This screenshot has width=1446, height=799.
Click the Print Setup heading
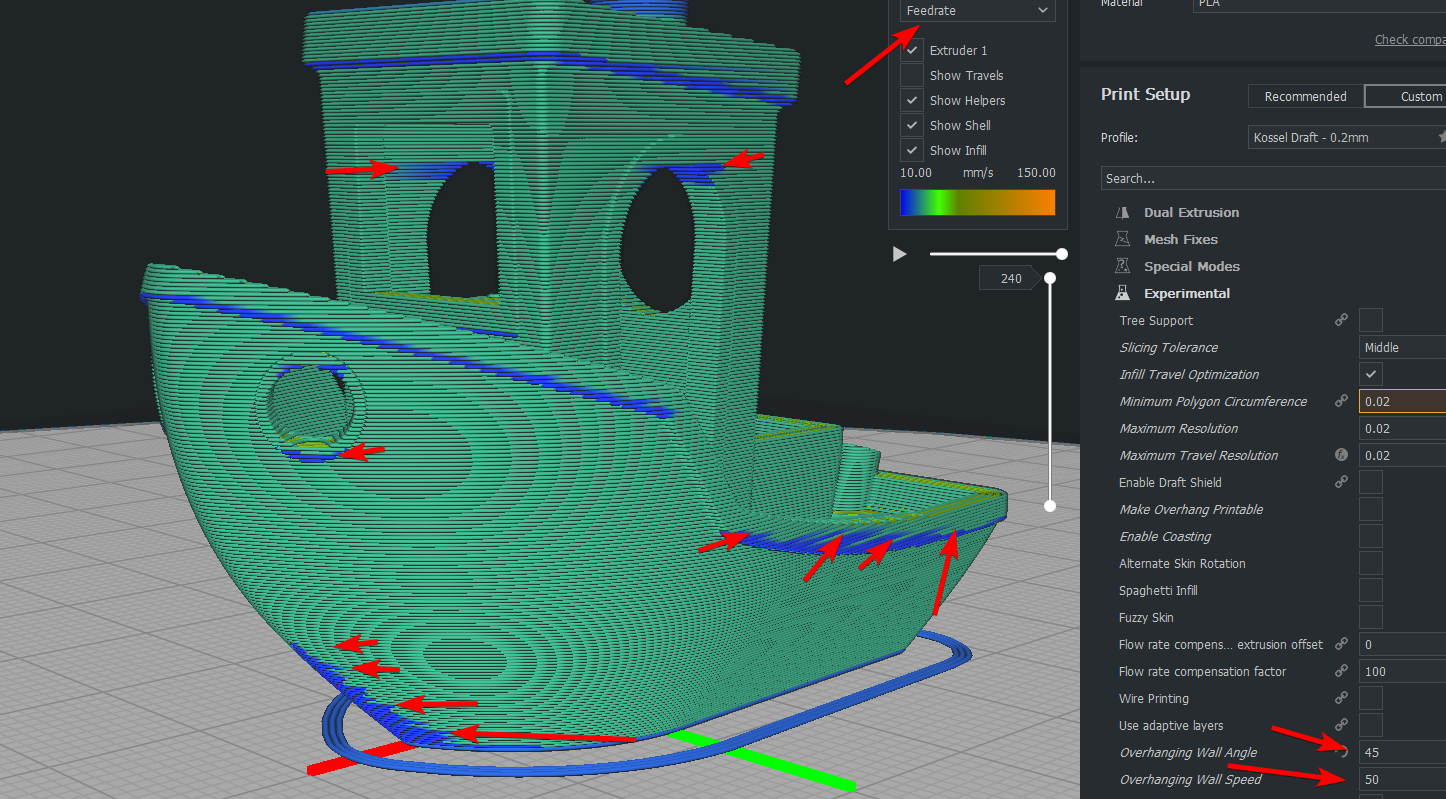click(x=1145, y=94)
